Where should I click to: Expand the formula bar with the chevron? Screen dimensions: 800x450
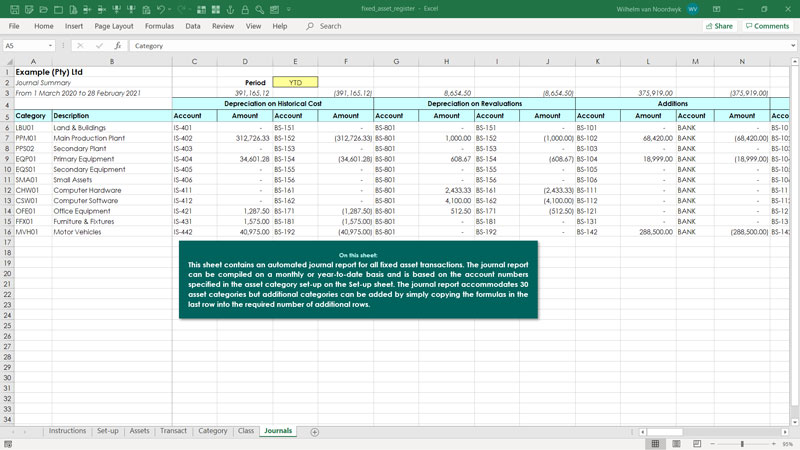tap(793, 46)
